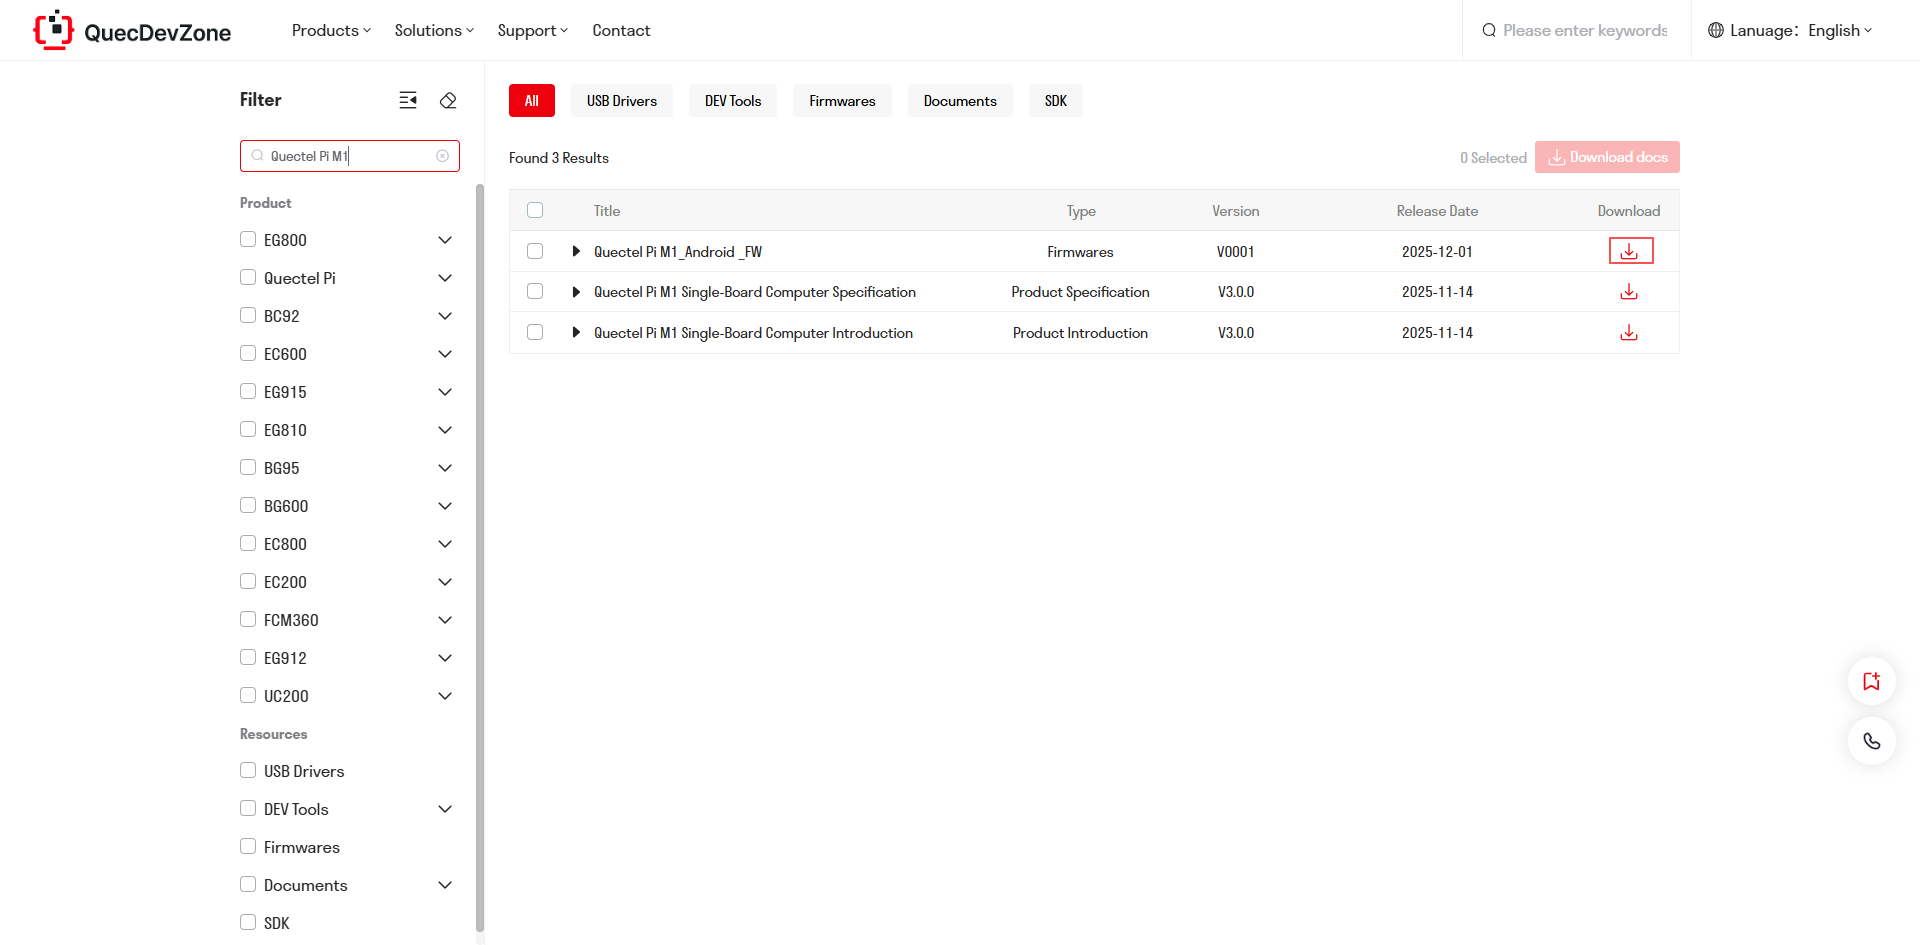Collapse the filter panel using the list icon
Viewport: 1920px width, 945px height.
[408, 100]
